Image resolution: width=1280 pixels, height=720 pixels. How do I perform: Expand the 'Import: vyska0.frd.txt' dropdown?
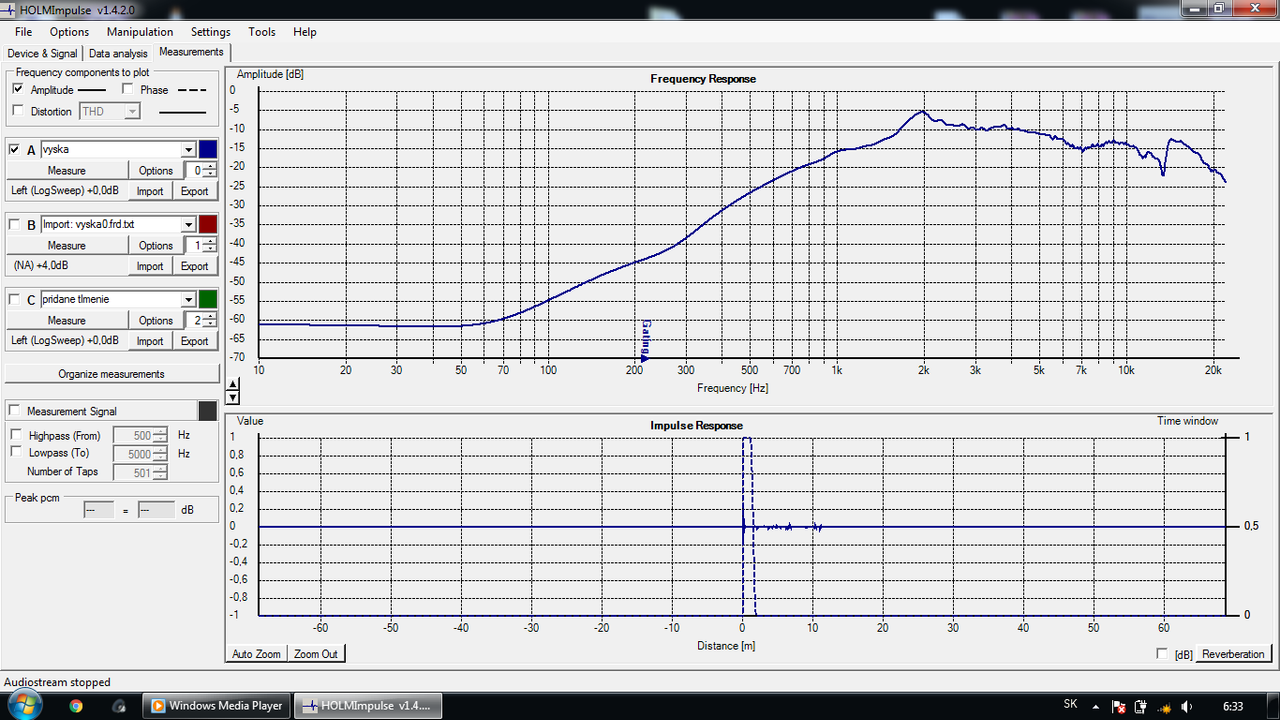pos(188,224)
